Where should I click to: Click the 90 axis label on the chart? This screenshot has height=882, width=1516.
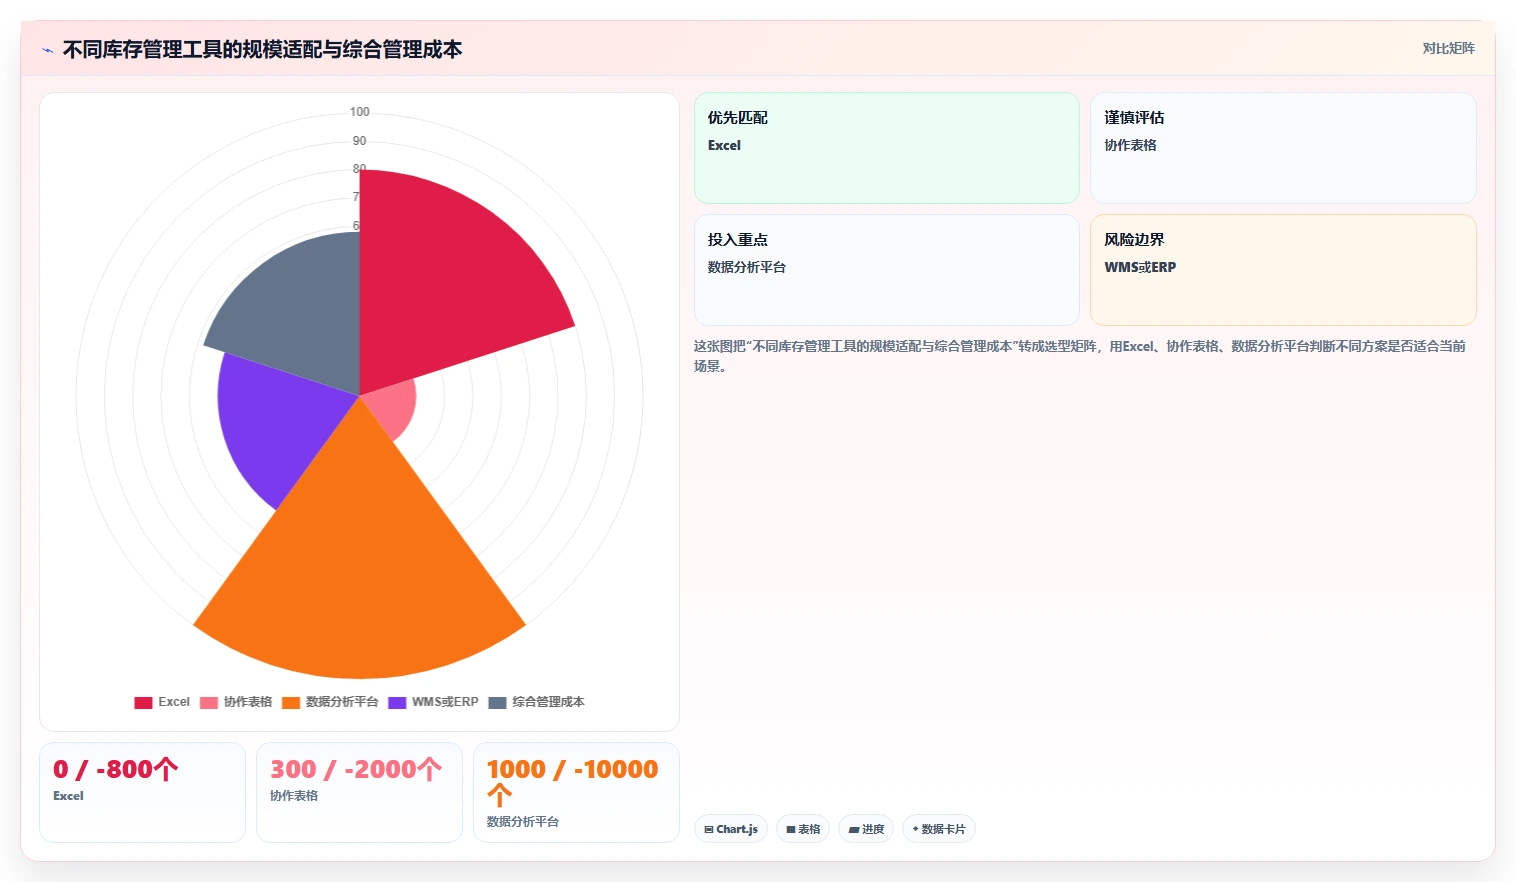[360, 141]
